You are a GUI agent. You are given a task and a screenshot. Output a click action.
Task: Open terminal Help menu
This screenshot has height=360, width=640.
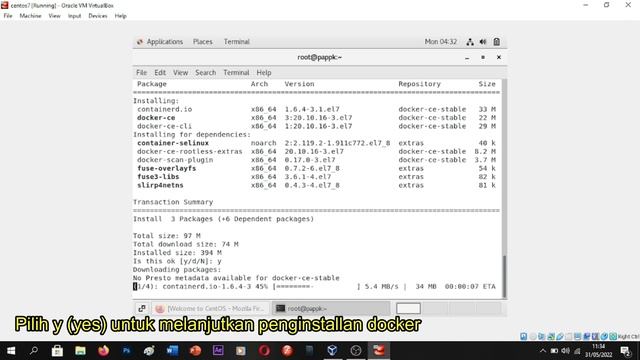264,73
